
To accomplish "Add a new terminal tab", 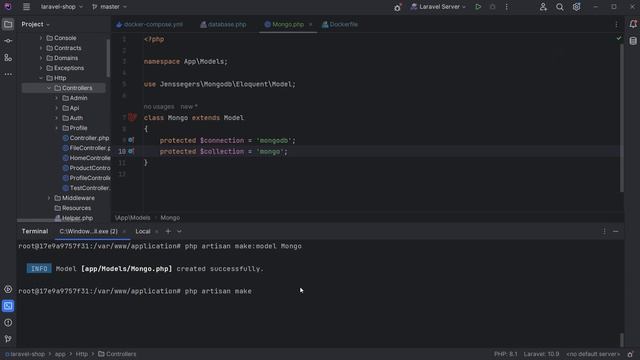I will tap(168, 231).
